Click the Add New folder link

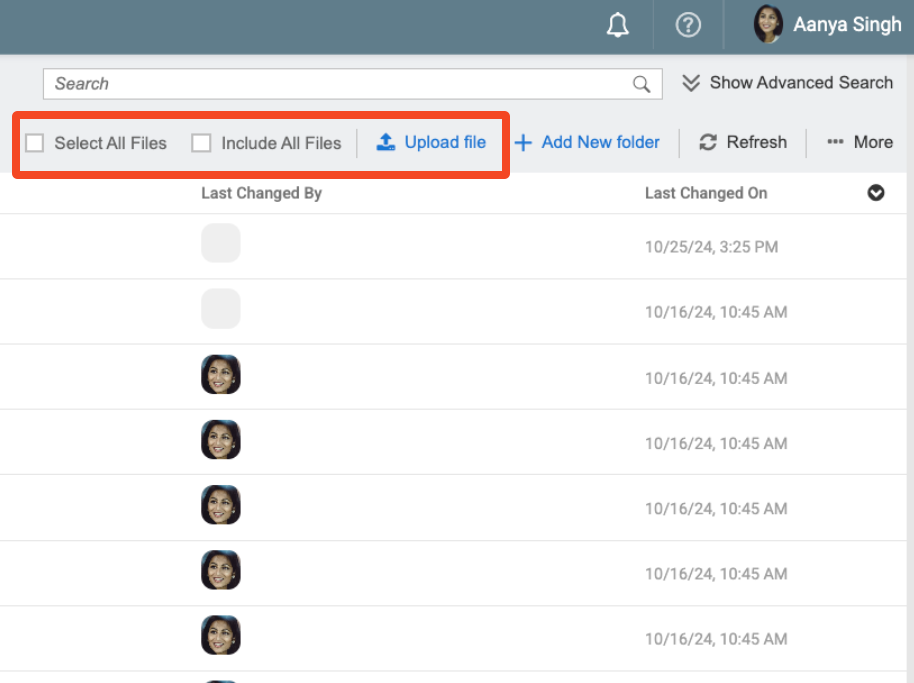[x=600, y=142]
